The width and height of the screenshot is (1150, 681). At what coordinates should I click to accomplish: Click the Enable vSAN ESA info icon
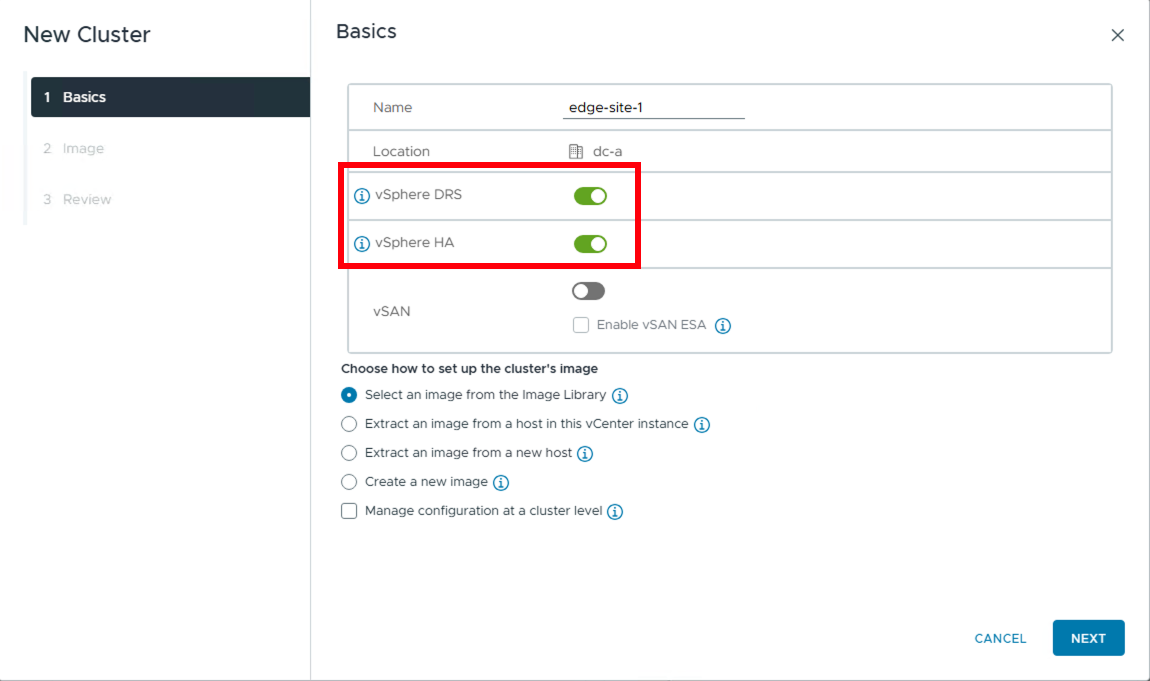pyautogui.click(x=723, y=325)
